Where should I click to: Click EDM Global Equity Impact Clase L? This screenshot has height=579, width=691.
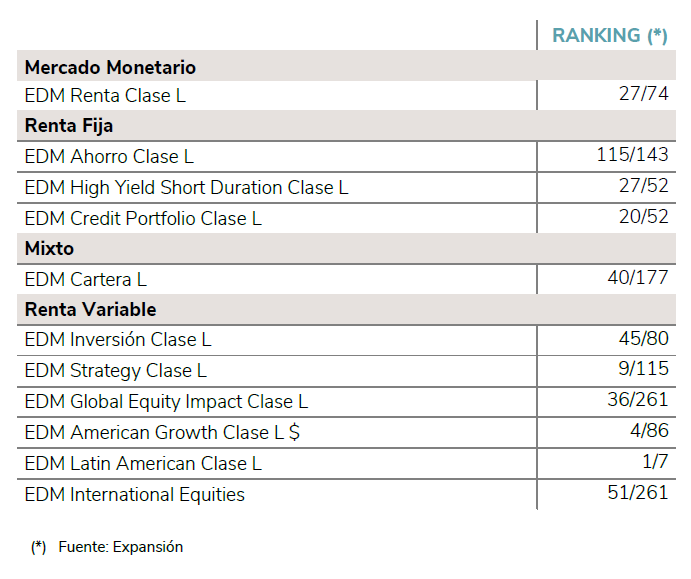166,402
